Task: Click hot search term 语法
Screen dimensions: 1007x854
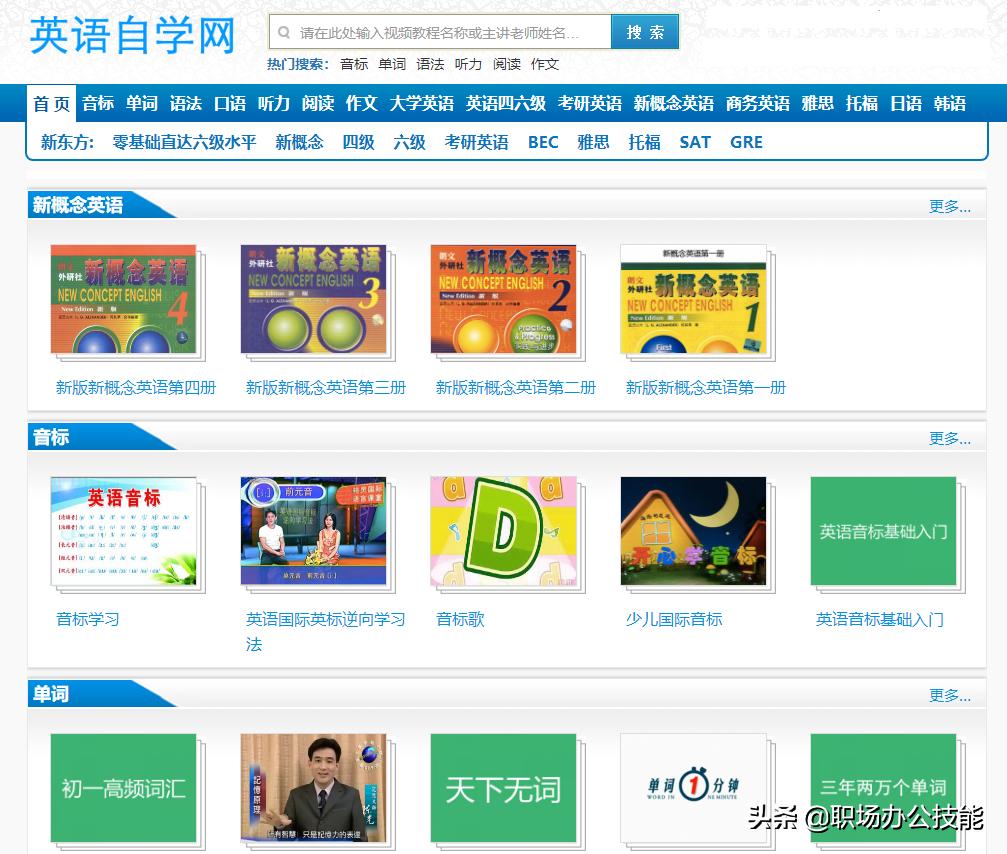Action: coord(428,64)
